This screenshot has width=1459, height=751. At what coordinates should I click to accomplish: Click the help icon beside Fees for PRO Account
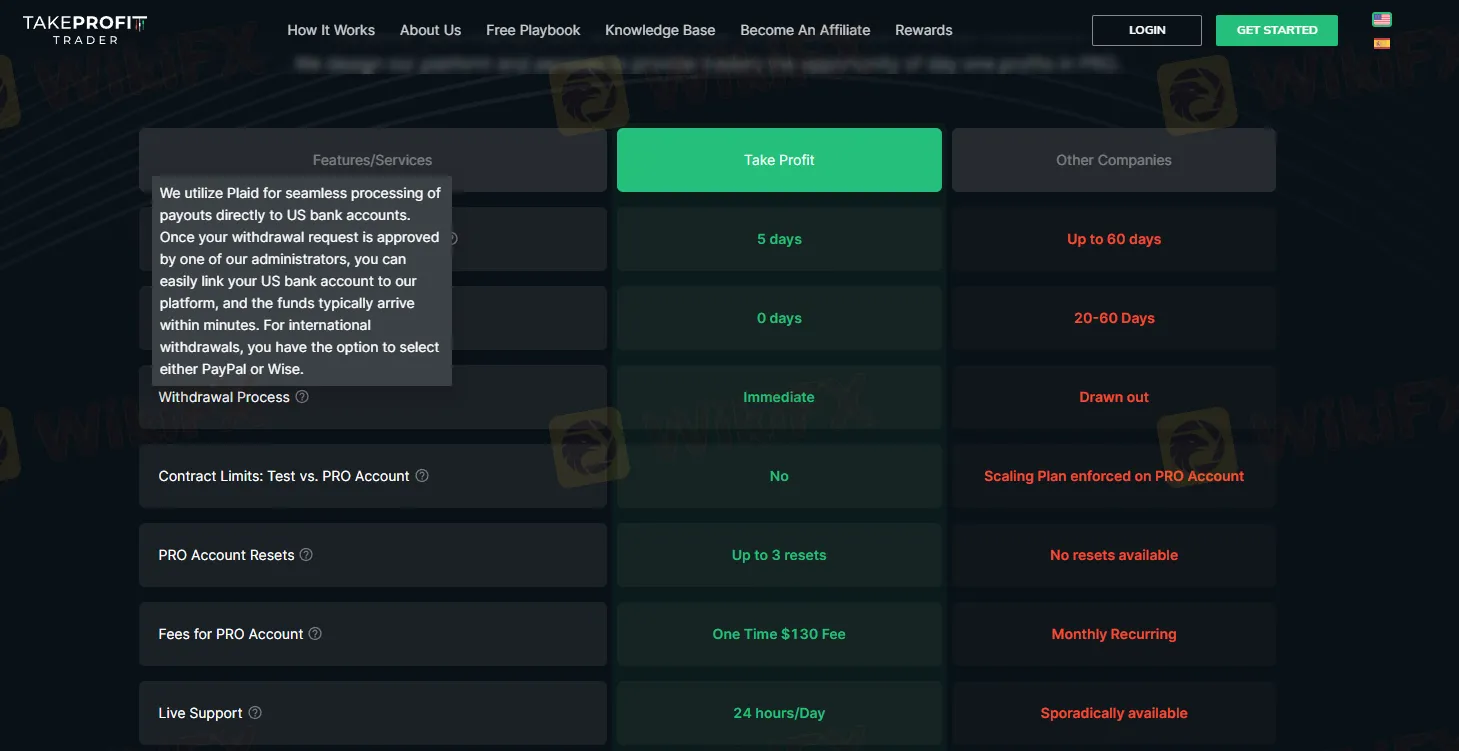(x=315, y=634)
